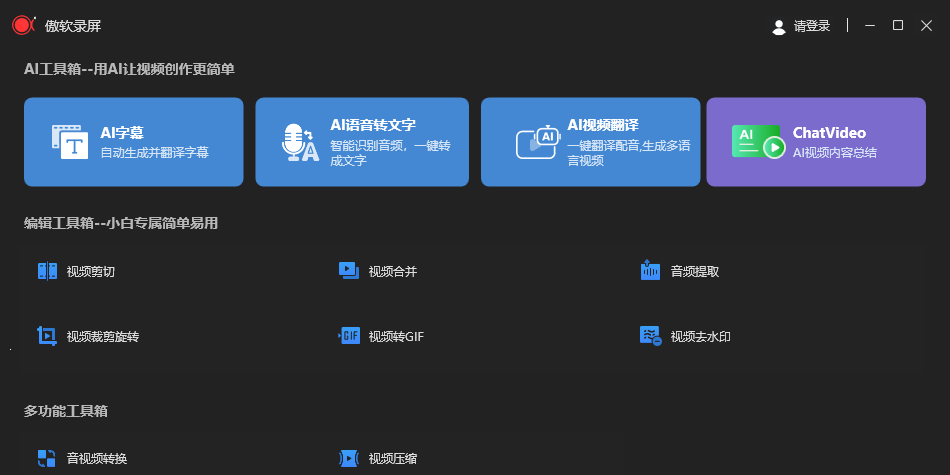Select the 视频剪切 text label
Screen dimensions: 950x475
click(91, 272)
